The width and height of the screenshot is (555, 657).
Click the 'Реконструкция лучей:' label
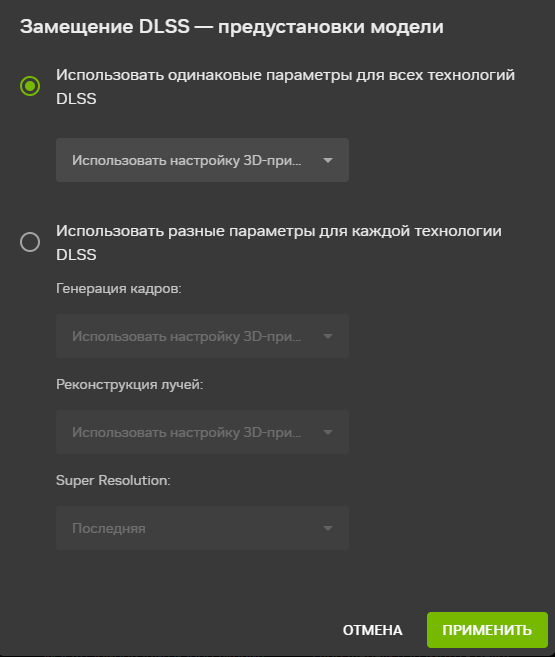point(129,384)
